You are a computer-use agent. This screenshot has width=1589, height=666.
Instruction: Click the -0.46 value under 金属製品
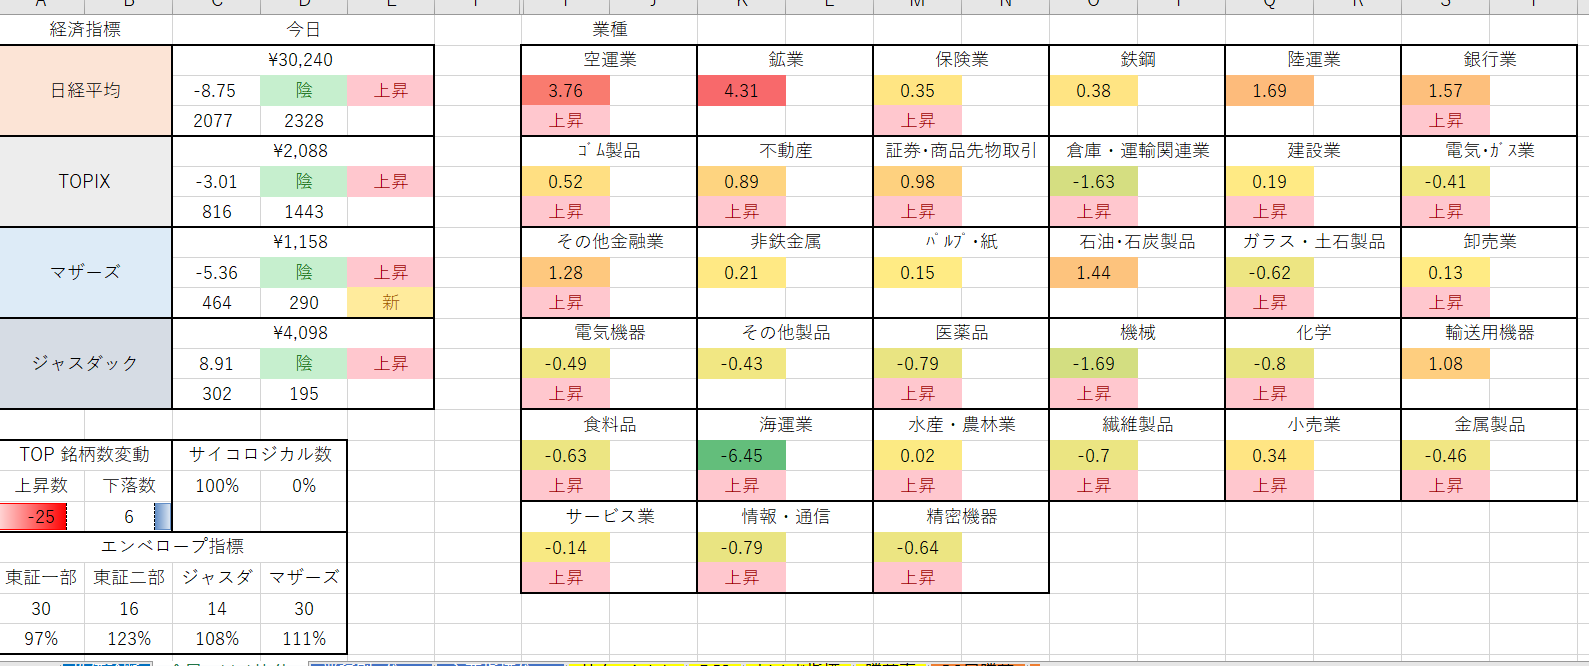click(1445, 456)
